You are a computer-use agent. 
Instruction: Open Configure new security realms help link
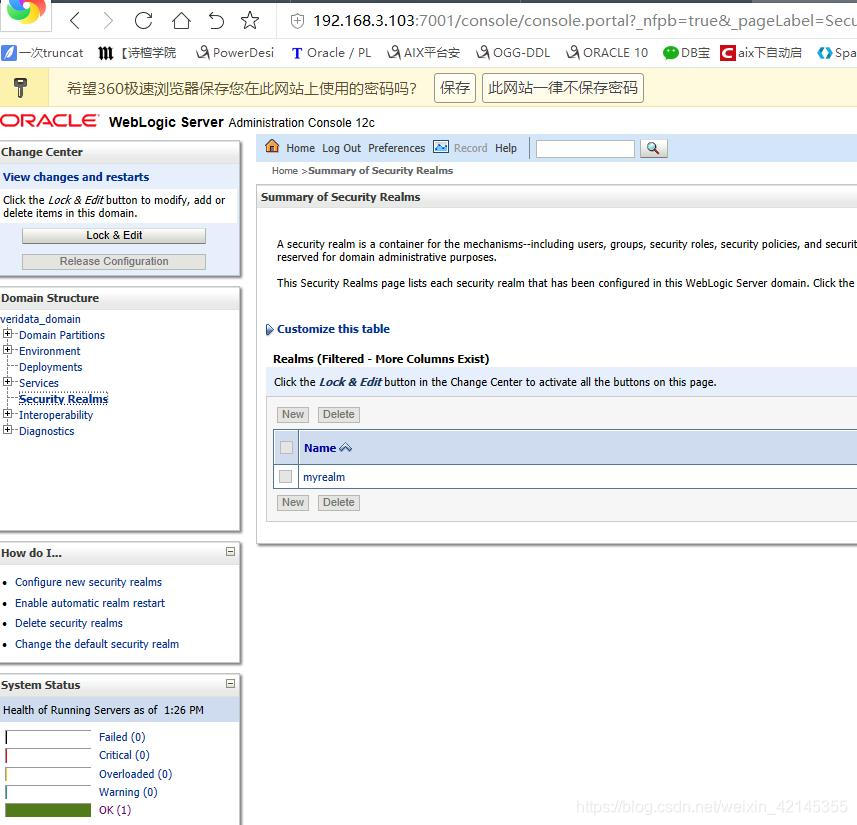click(89, 582)
